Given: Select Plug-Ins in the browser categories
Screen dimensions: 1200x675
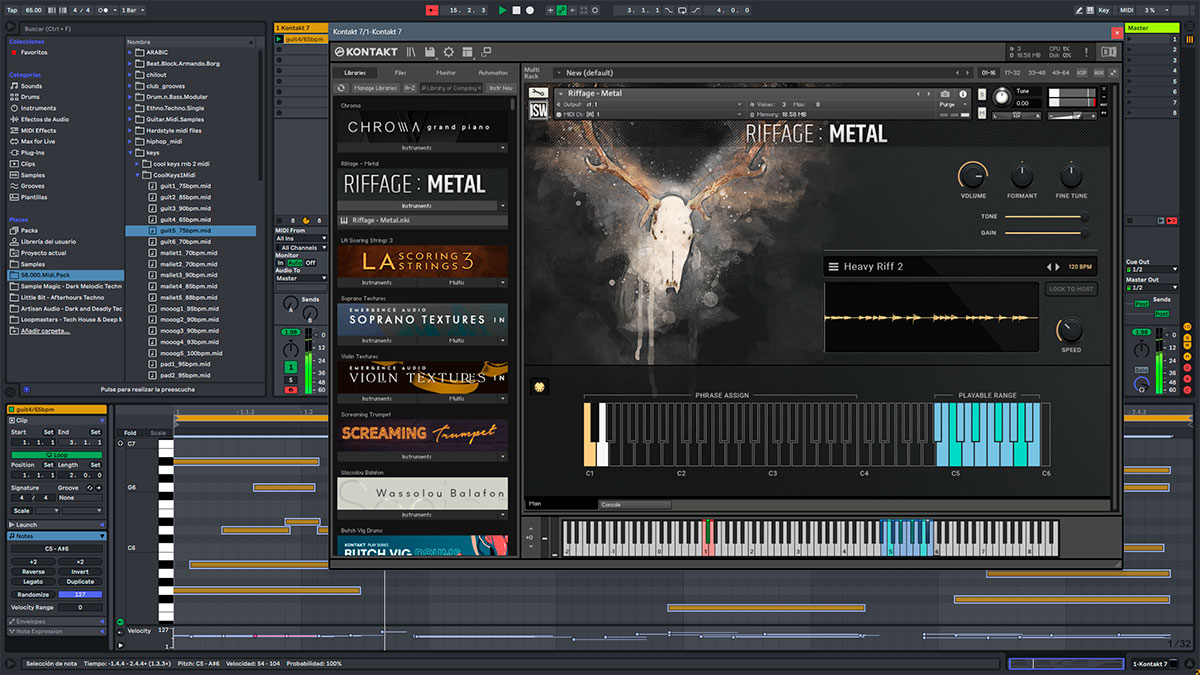Looking at the screenshot, I should click(x=32, y=152).
